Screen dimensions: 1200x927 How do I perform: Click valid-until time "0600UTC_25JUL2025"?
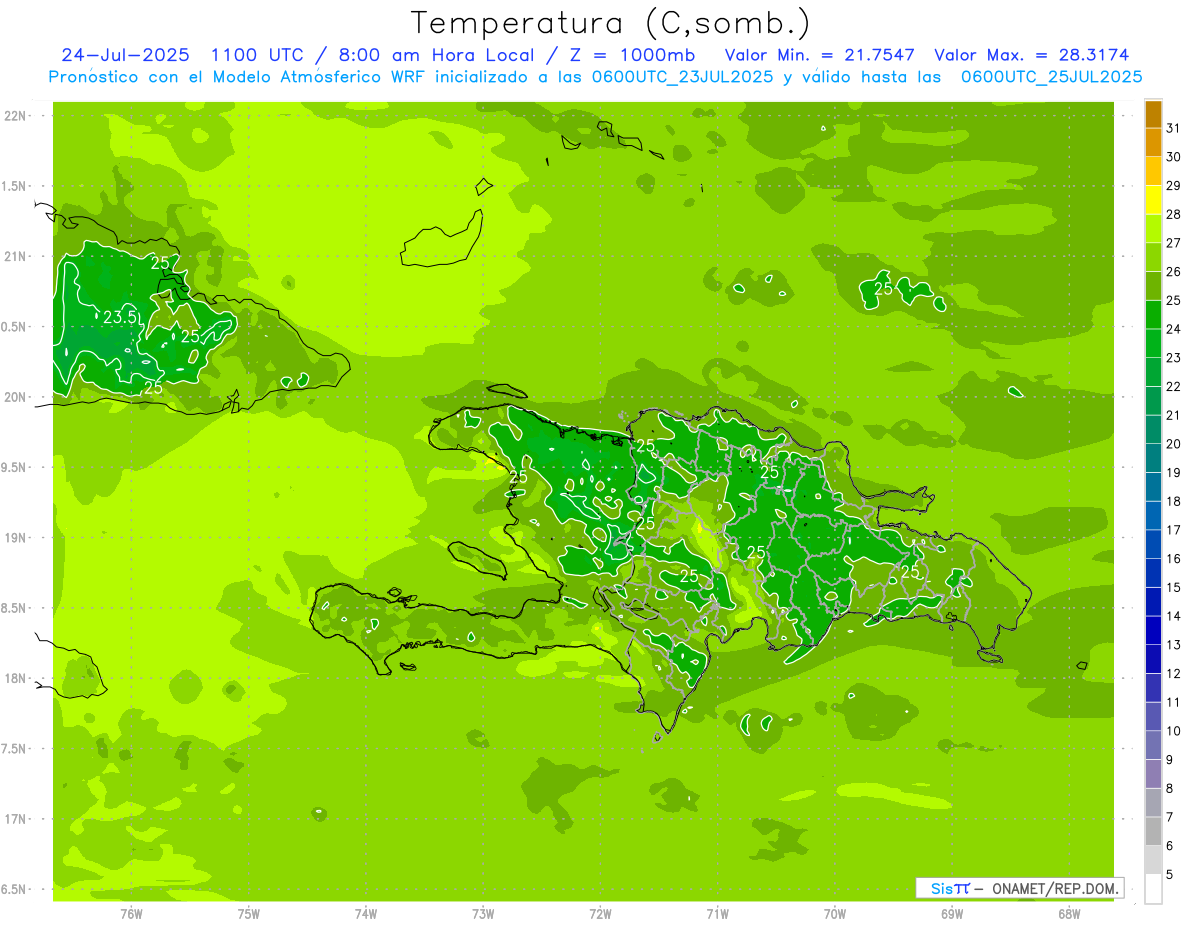point(1051,77)
